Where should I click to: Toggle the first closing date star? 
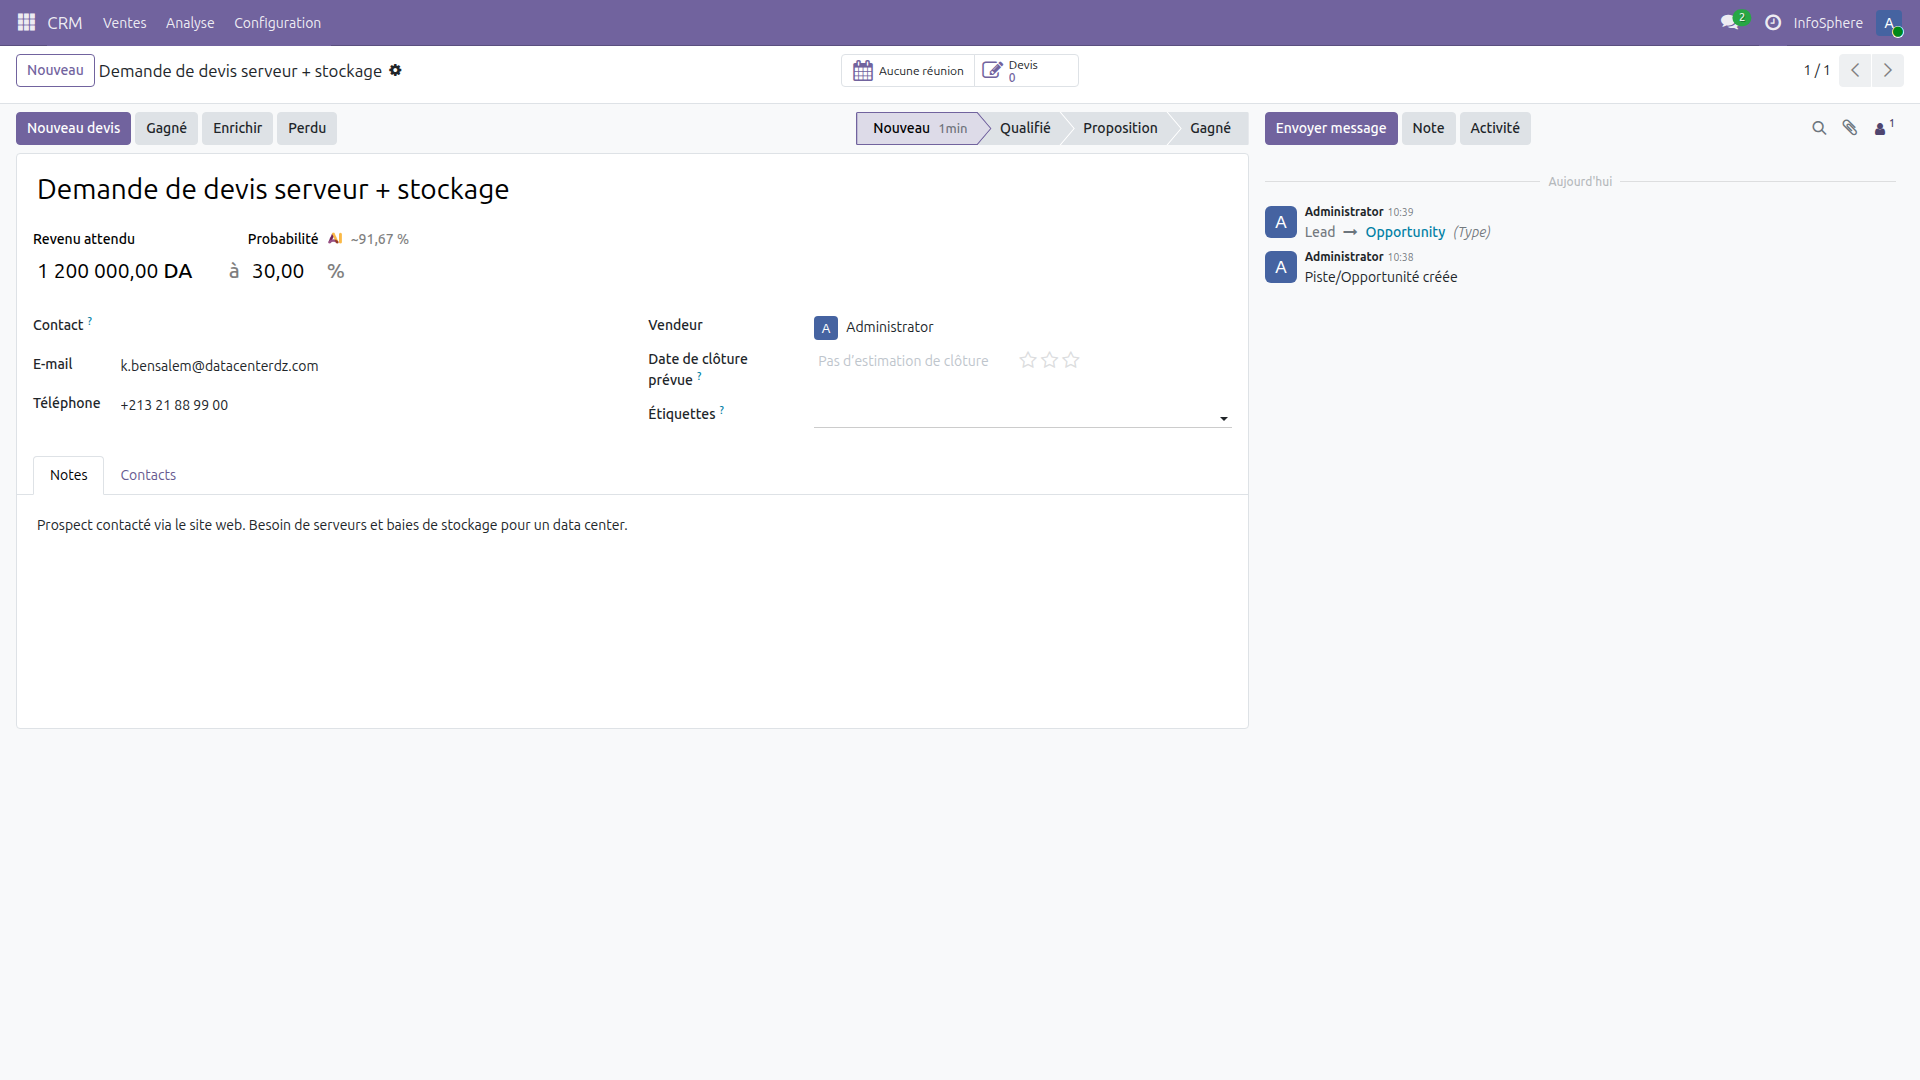click(x=1027, y=360)
